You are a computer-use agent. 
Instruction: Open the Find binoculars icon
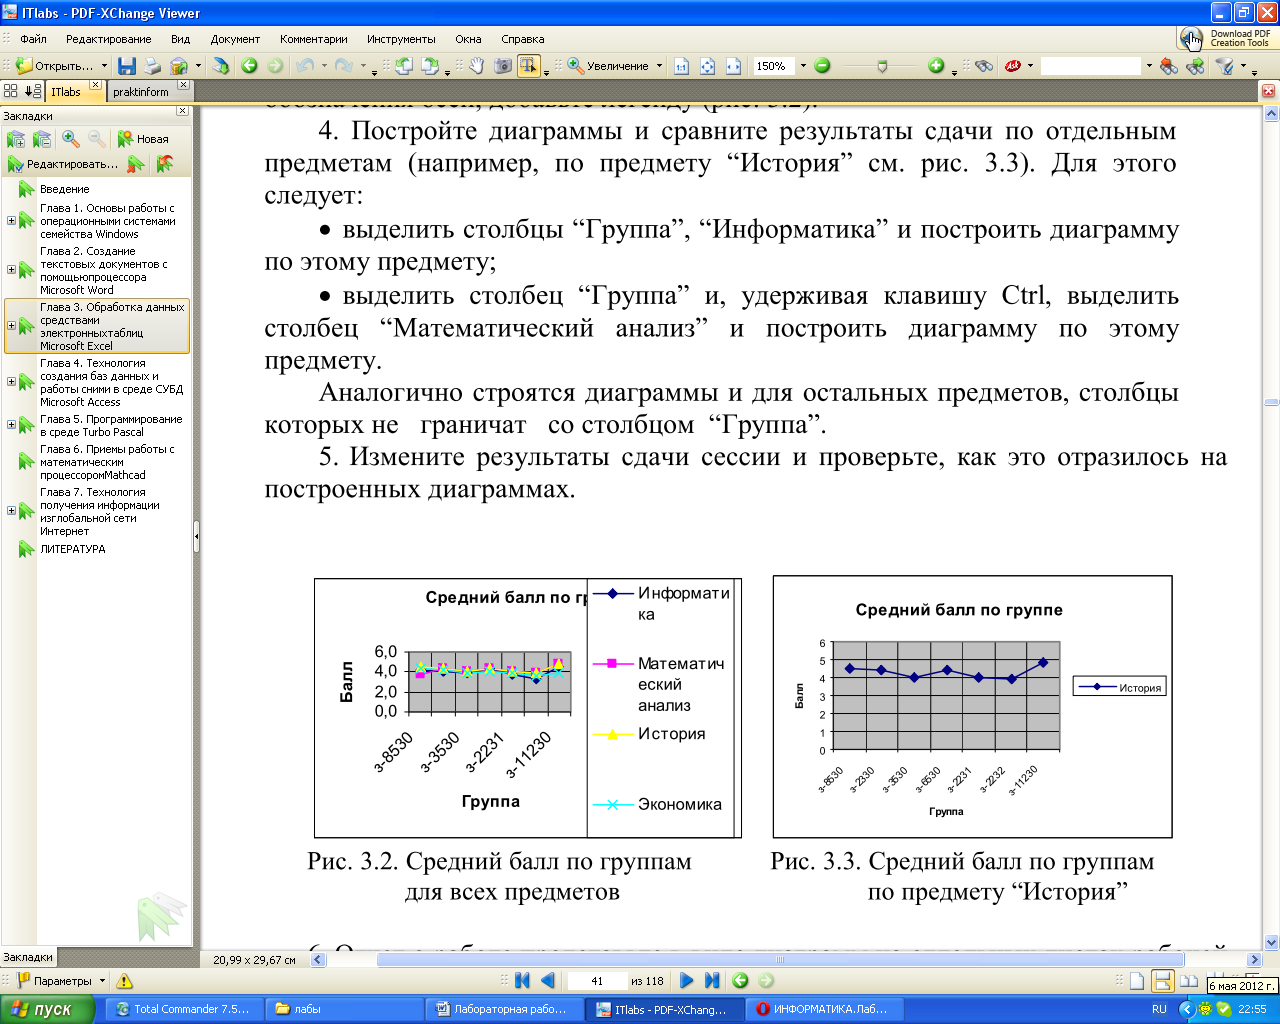[x=984, y=66]
